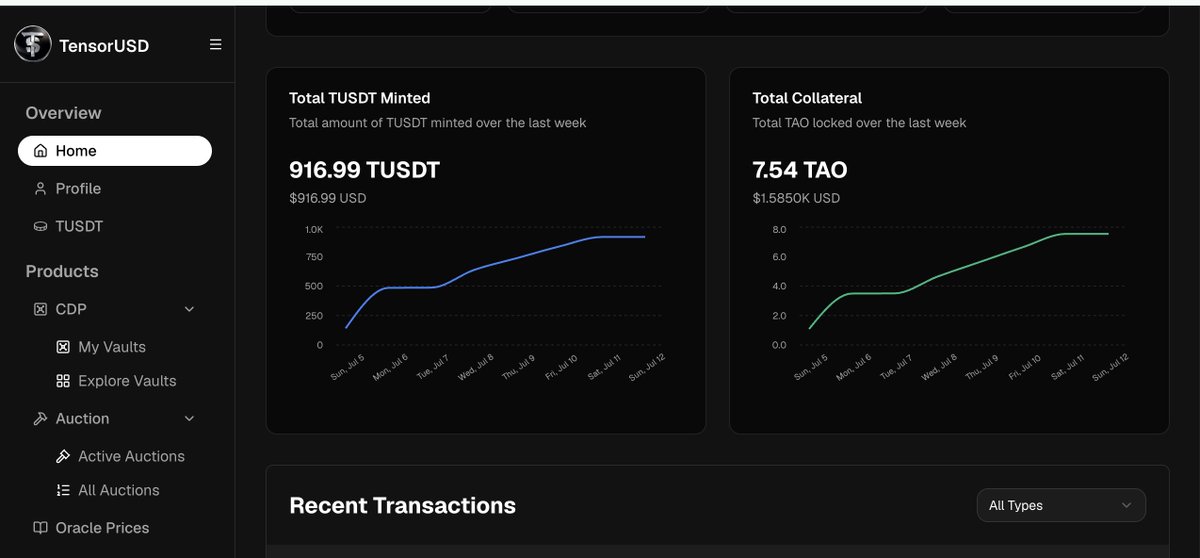Click the green collateral line chart
Image resolution: width=1200 pixels, height=558 pixels.
[x=958, y=282]
